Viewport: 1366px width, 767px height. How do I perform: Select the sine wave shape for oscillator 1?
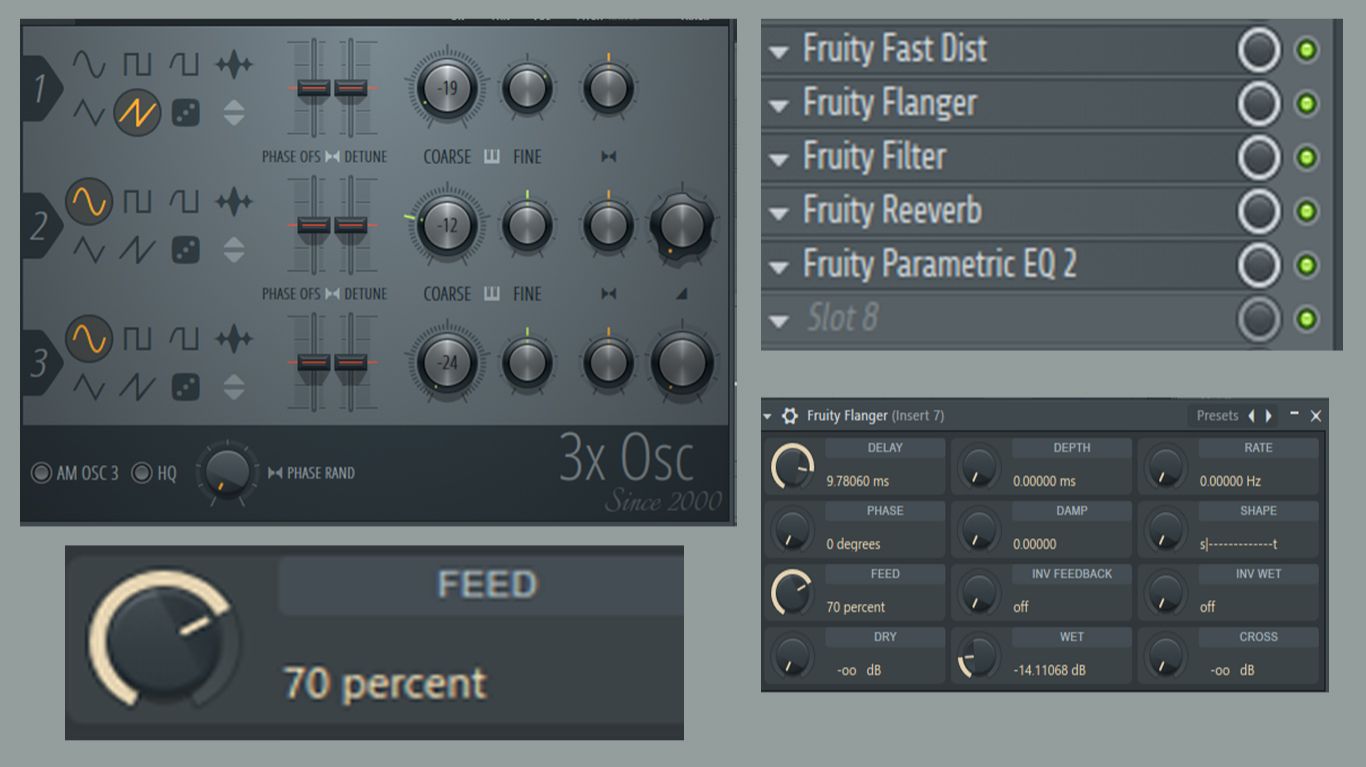coord(89,65)
